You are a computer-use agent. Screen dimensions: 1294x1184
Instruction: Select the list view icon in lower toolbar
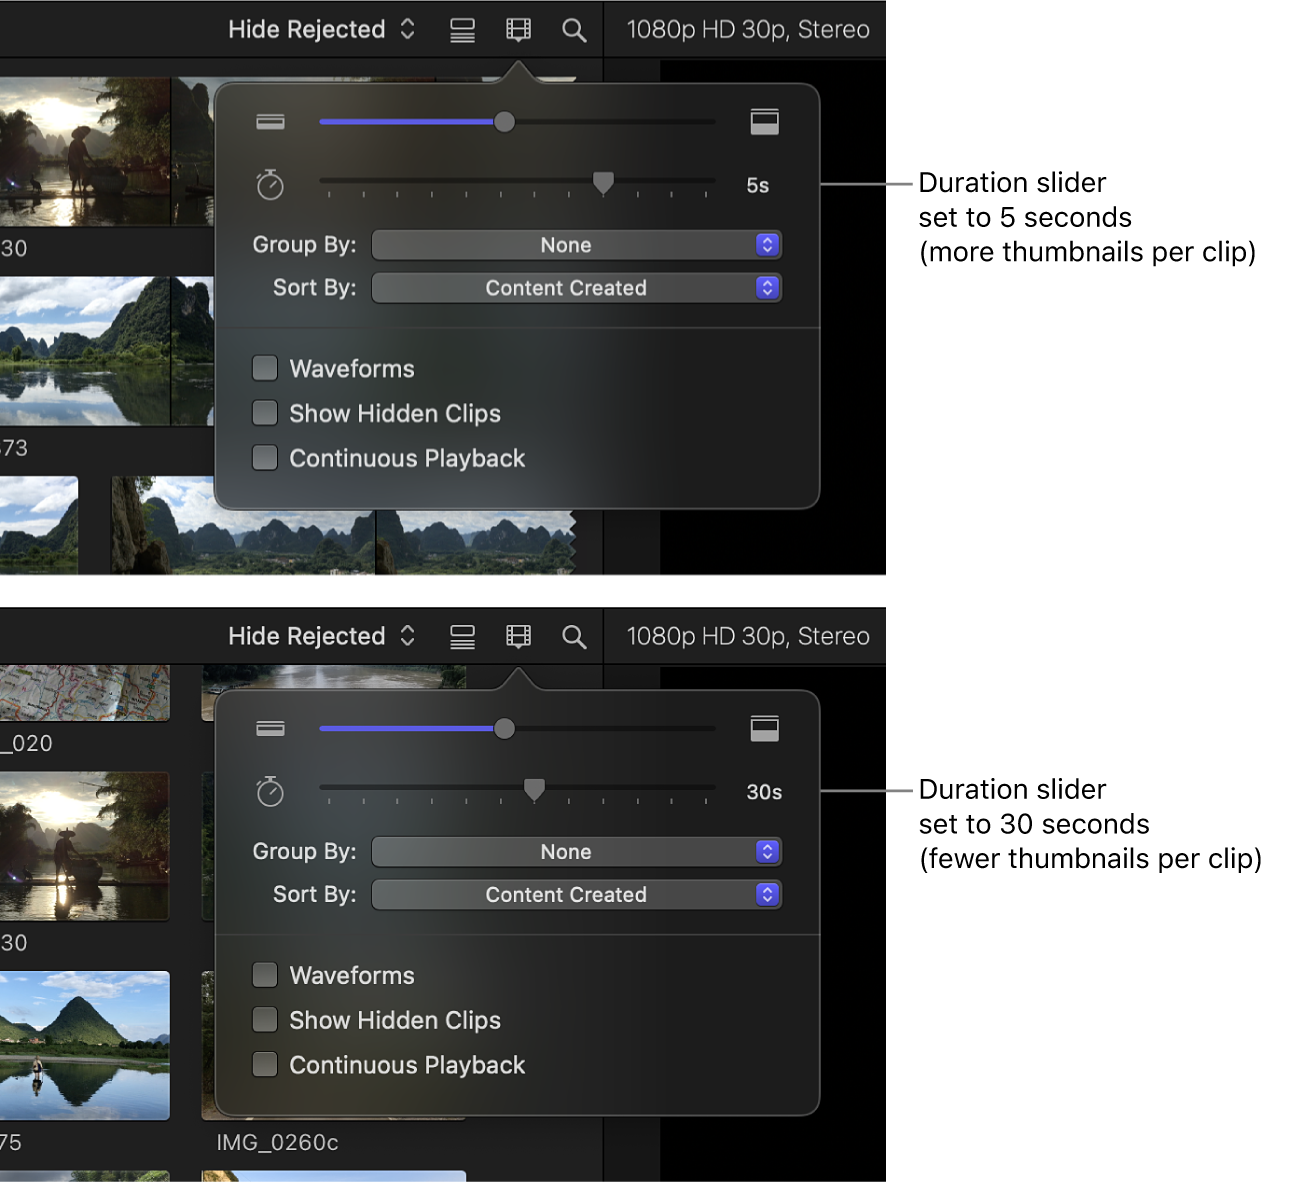462,636
